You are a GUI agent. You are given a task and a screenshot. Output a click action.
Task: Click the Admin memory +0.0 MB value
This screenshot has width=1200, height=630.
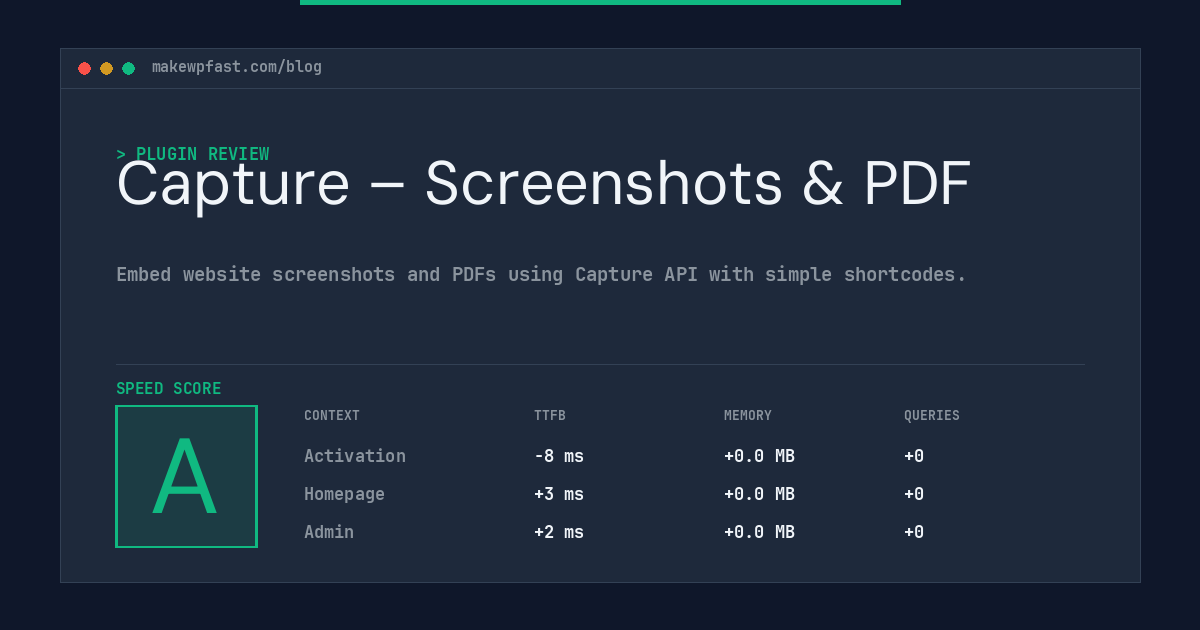coord(759,532)
